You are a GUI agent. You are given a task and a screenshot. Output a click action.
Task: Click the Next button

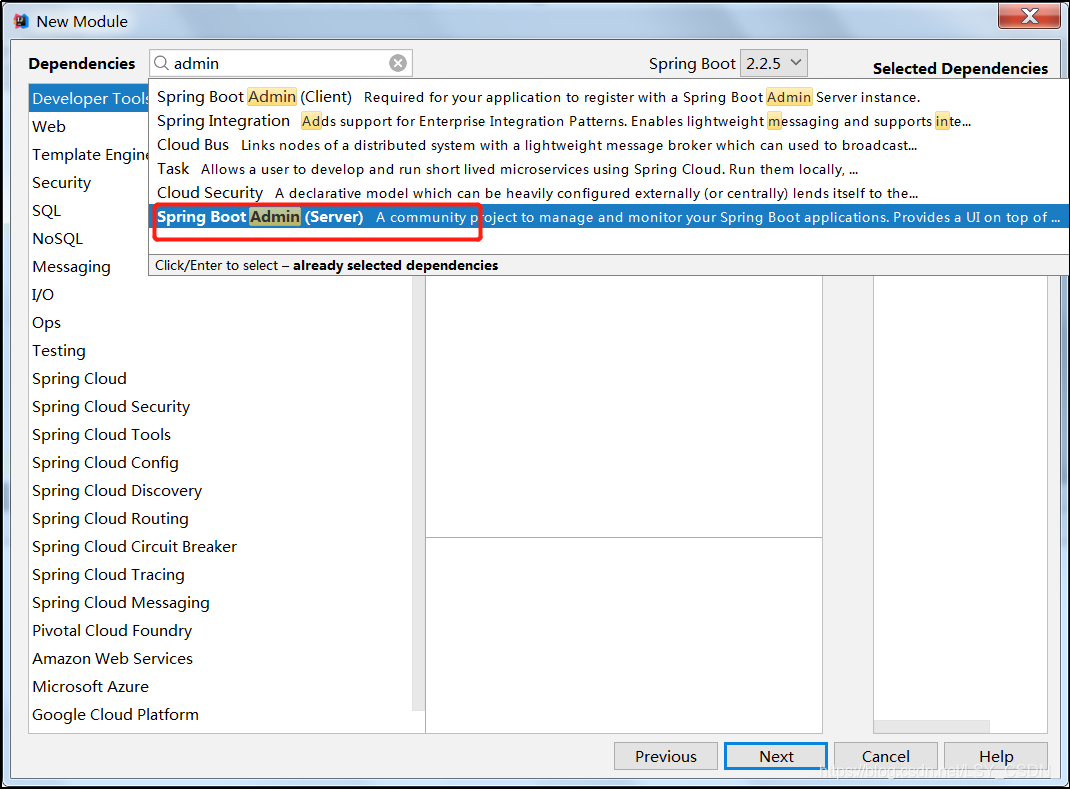click(776, 756)
